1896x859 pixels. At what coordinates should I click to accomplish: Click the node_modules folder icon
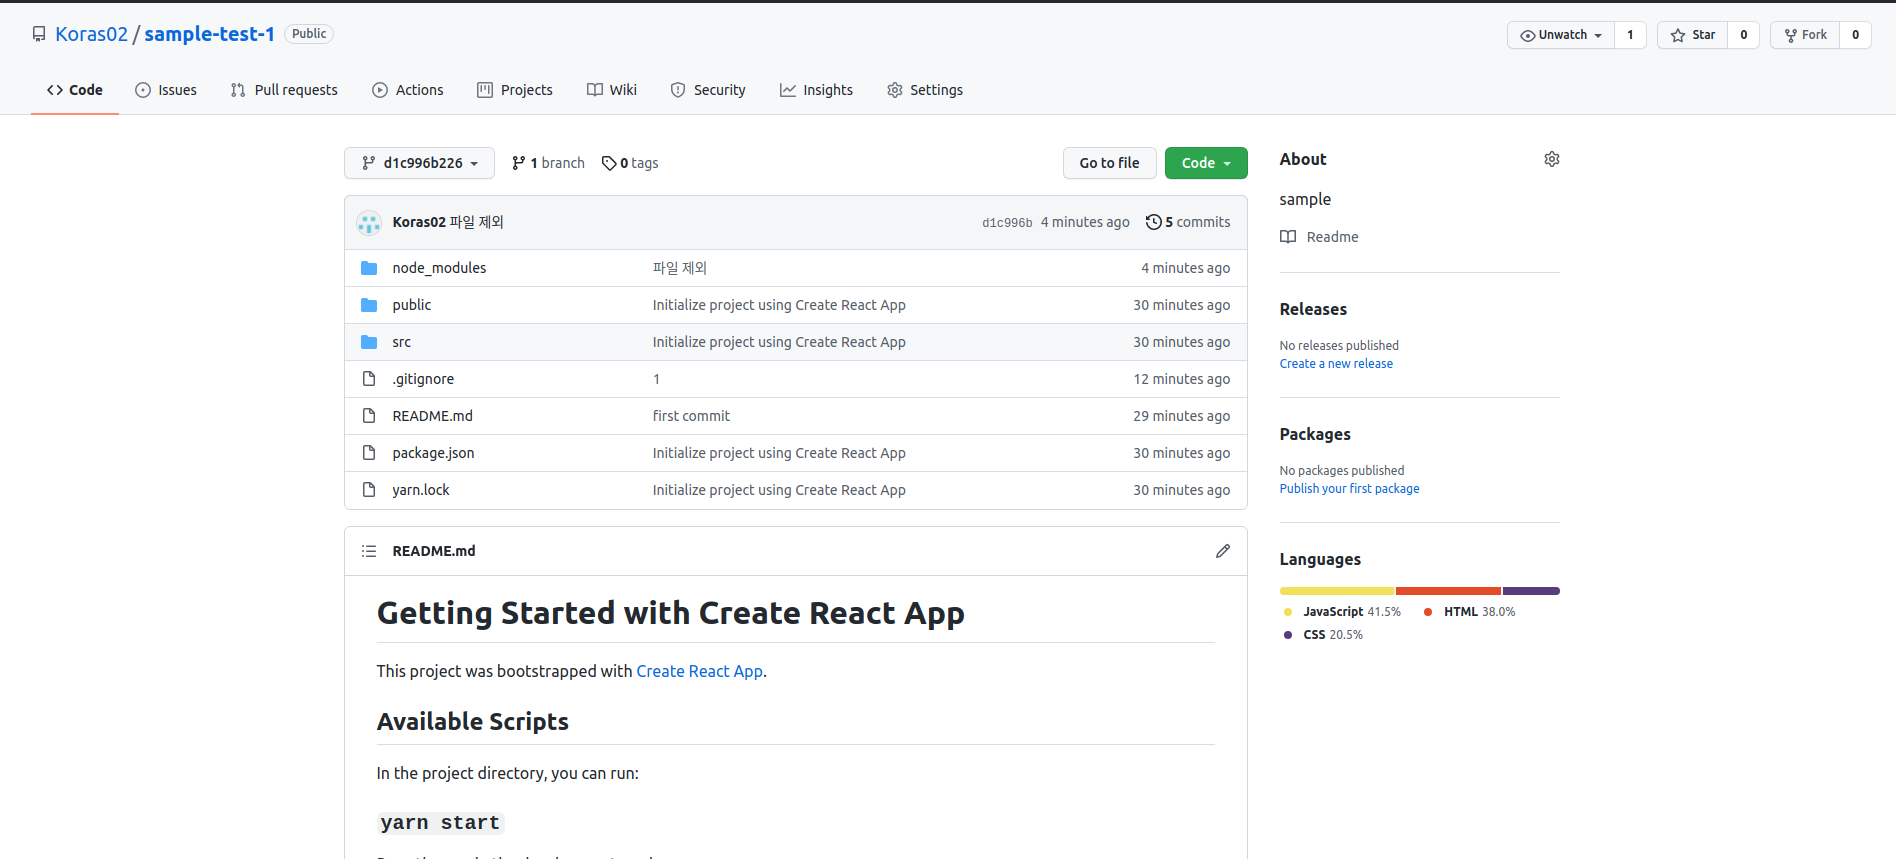tap(369, 268)
